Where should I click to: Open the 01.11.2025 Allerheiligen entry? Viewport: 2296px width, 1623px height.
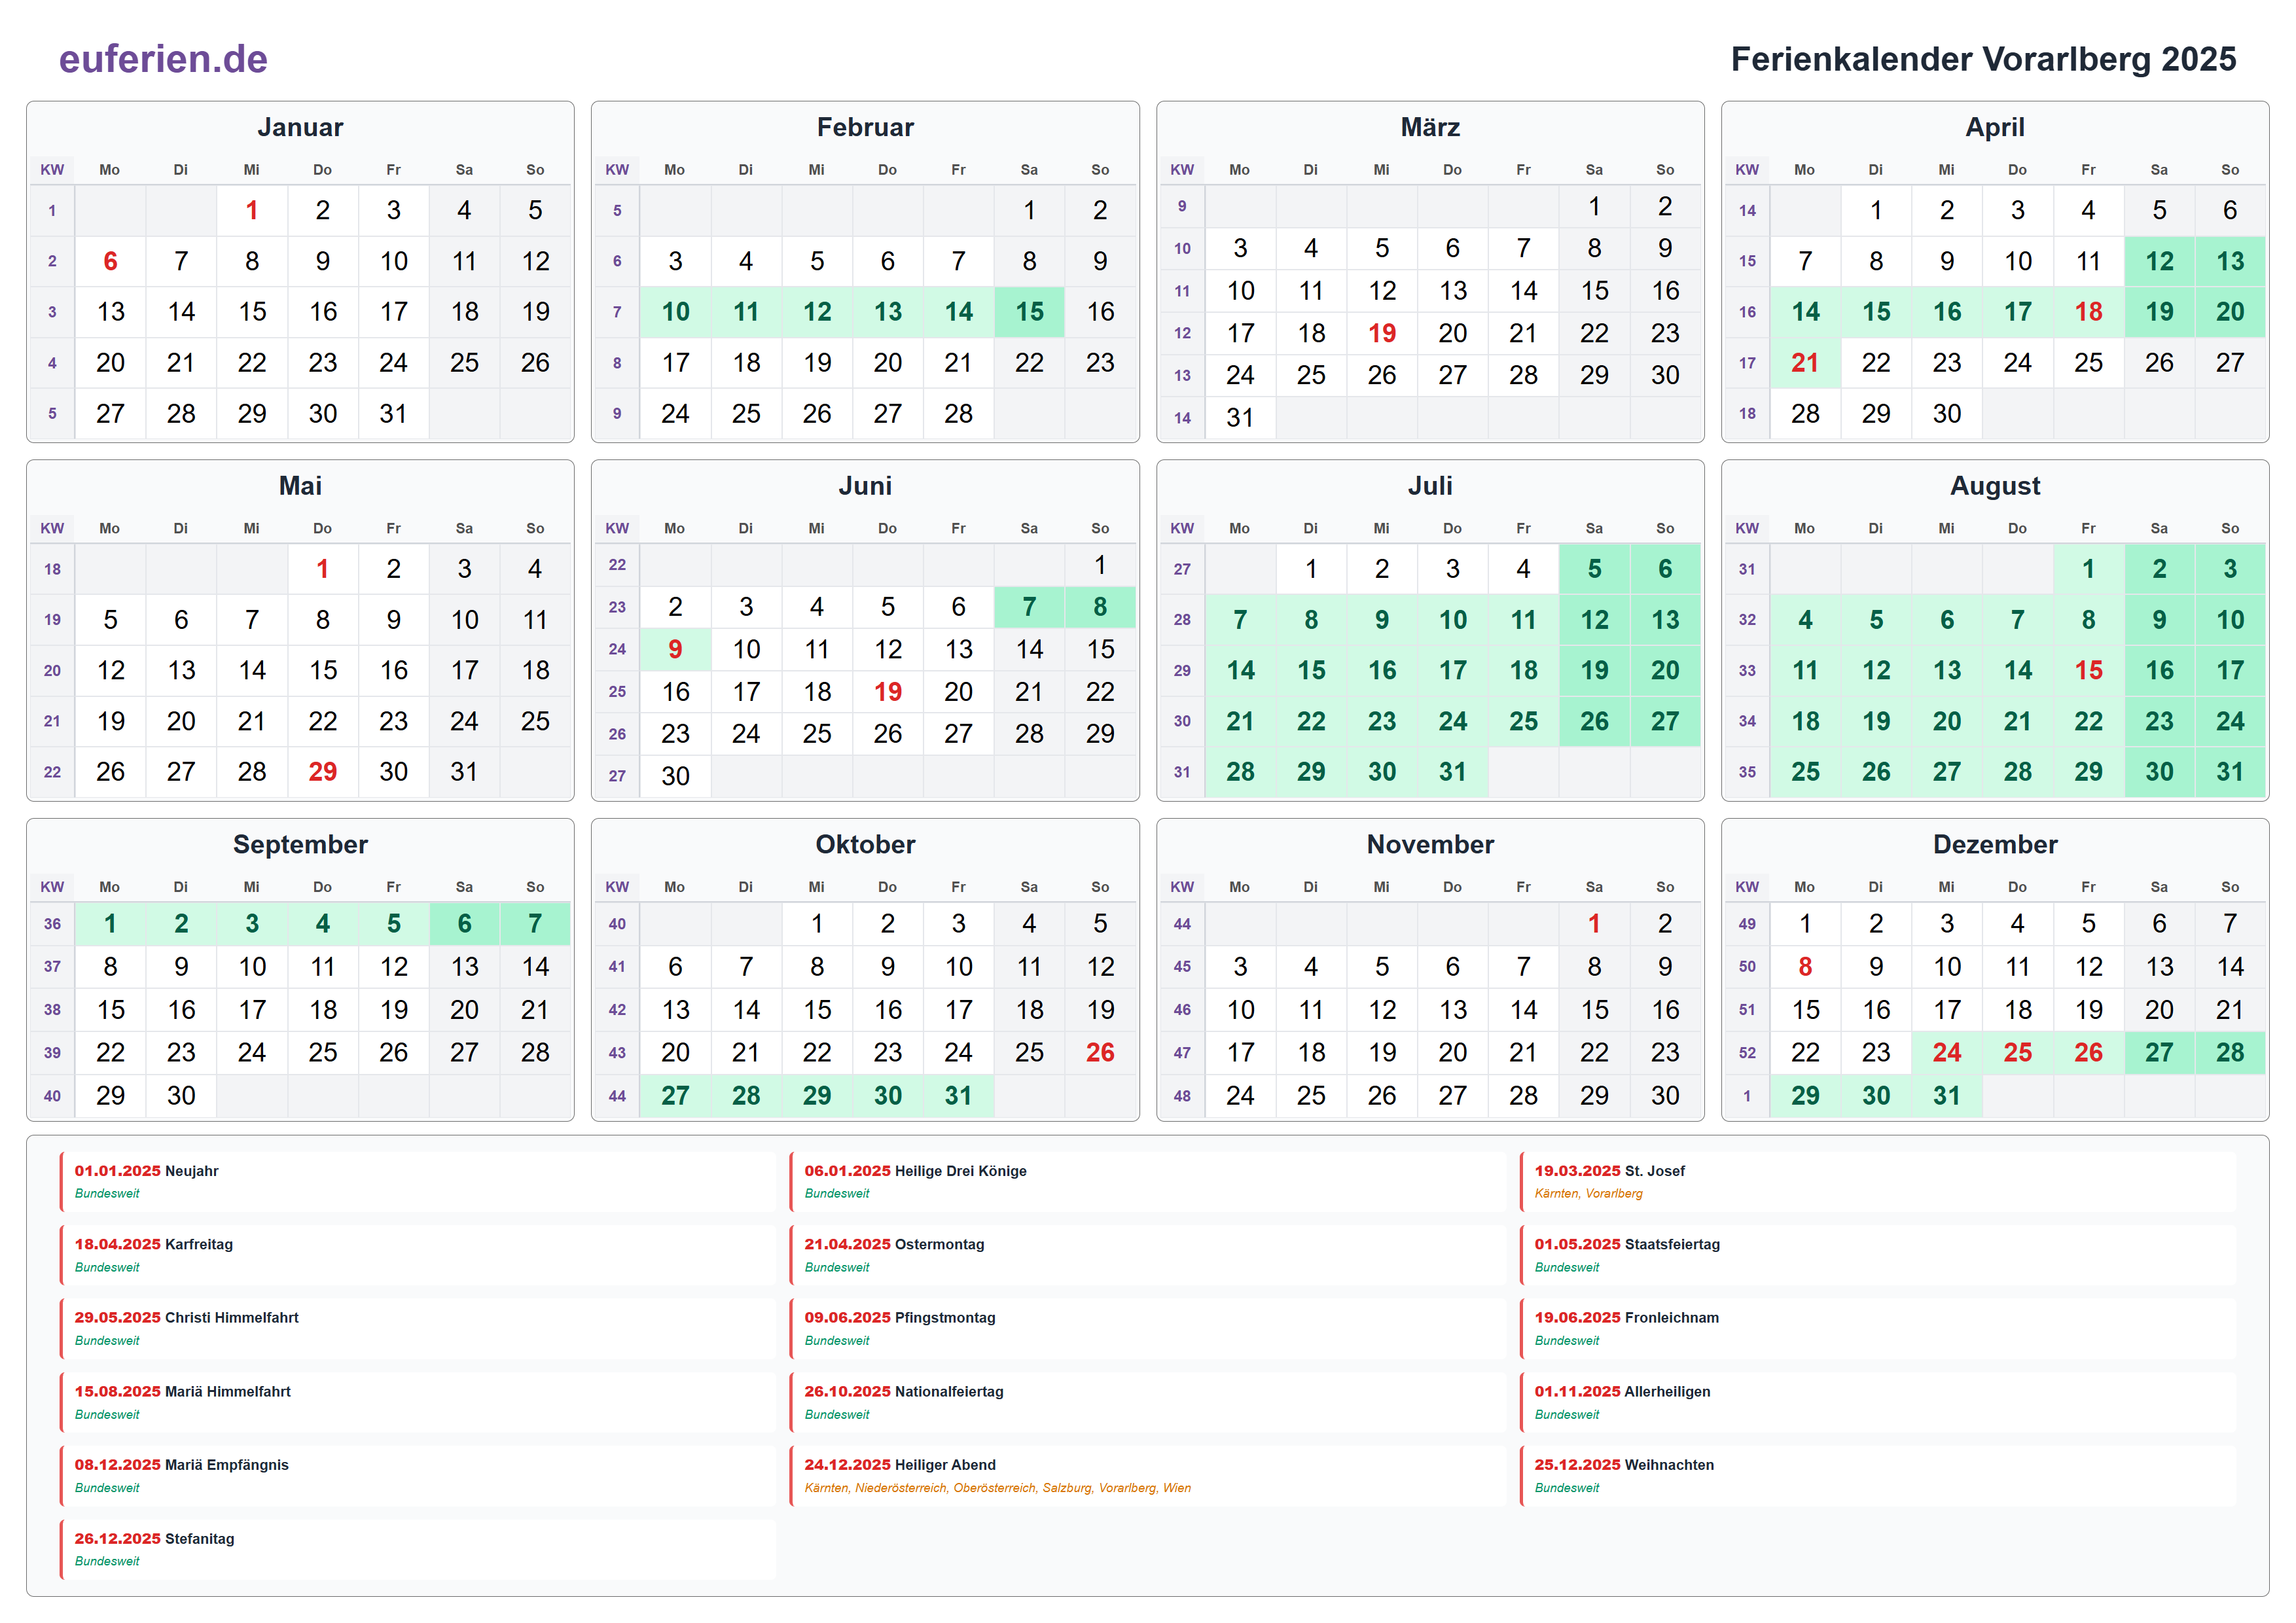[1878, 1402]
